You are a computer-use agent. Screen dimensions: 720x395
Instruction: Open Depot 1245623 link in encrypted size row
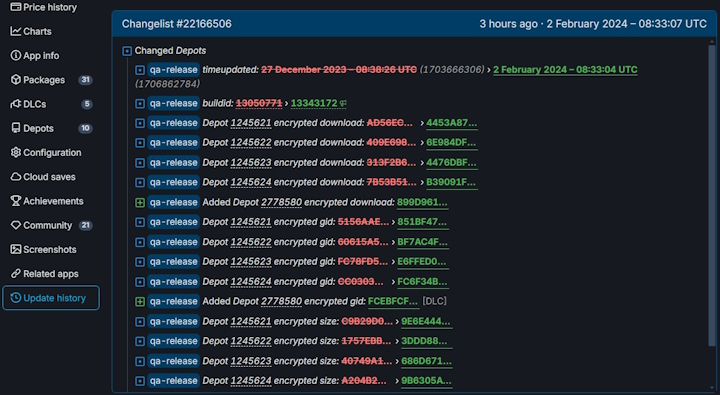point(251,361)
